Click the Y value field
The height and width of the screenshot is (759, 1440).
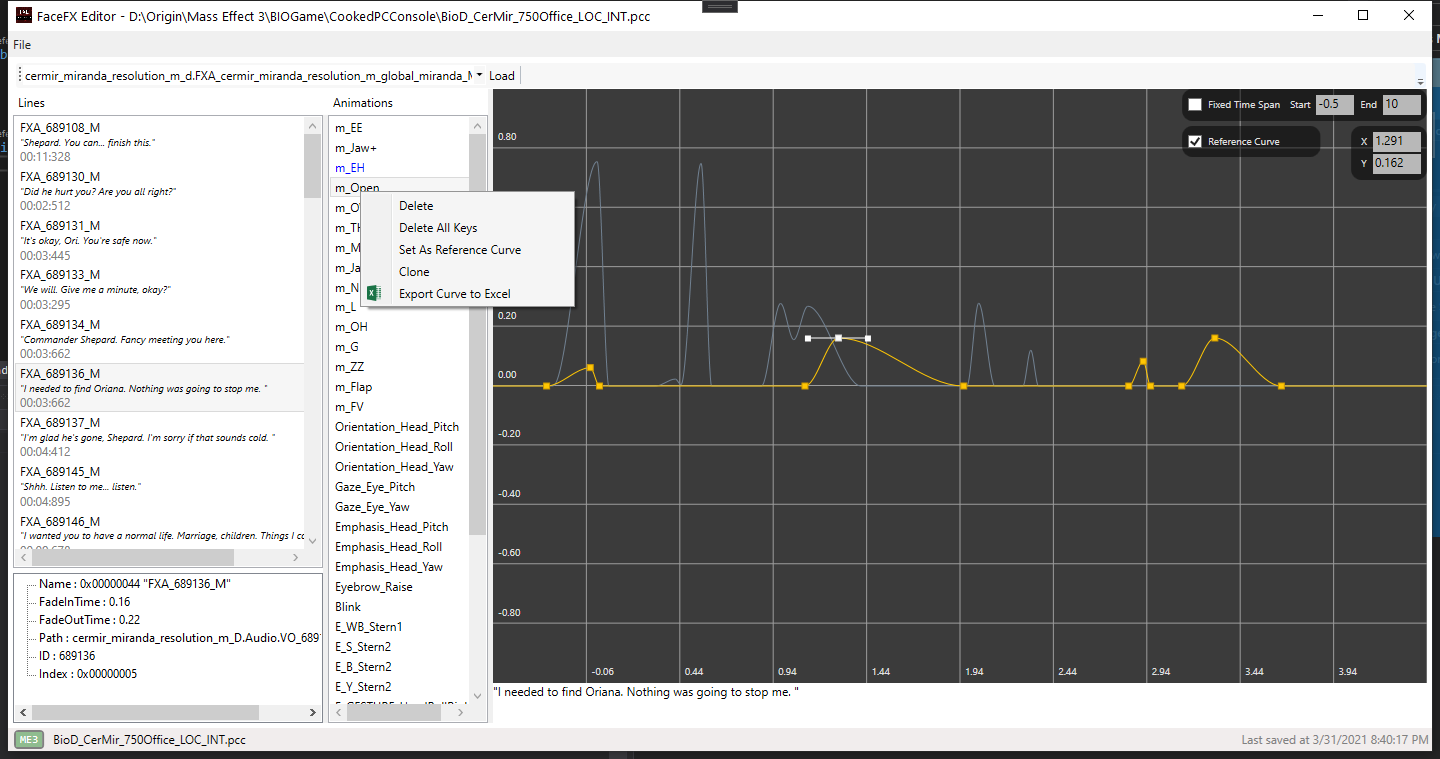click(1397, 163)
